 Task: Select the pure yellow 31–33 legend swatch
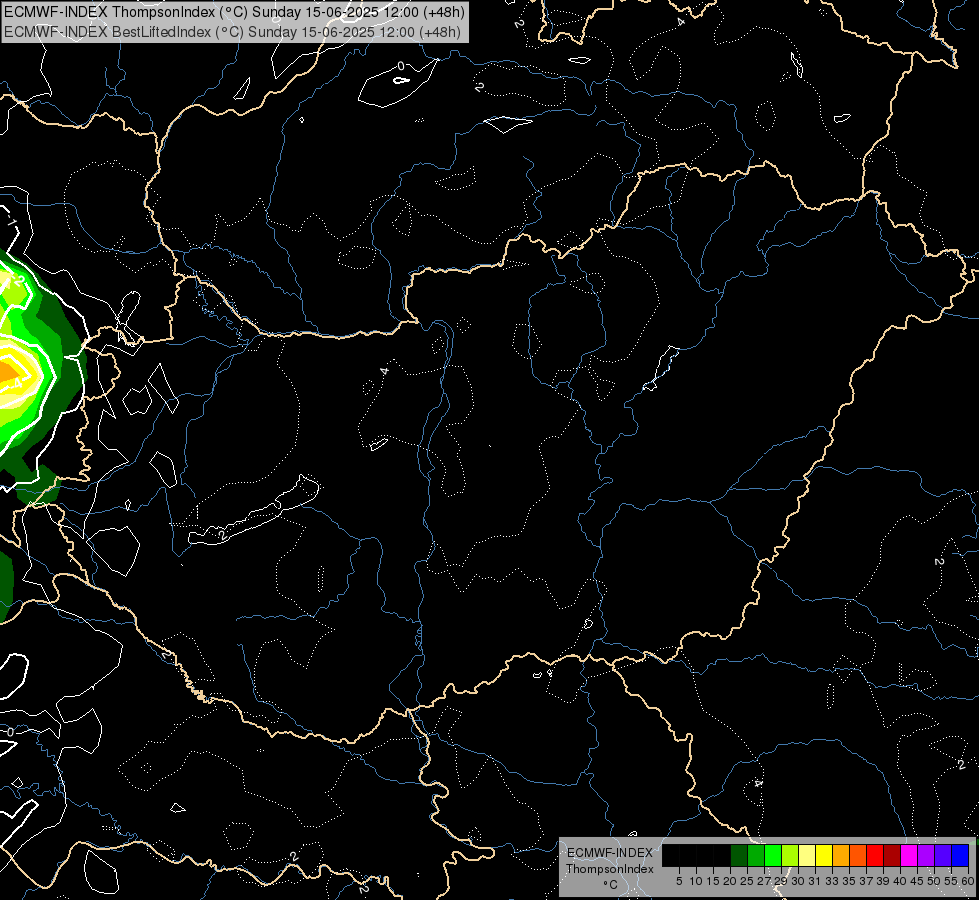[824, 856]
